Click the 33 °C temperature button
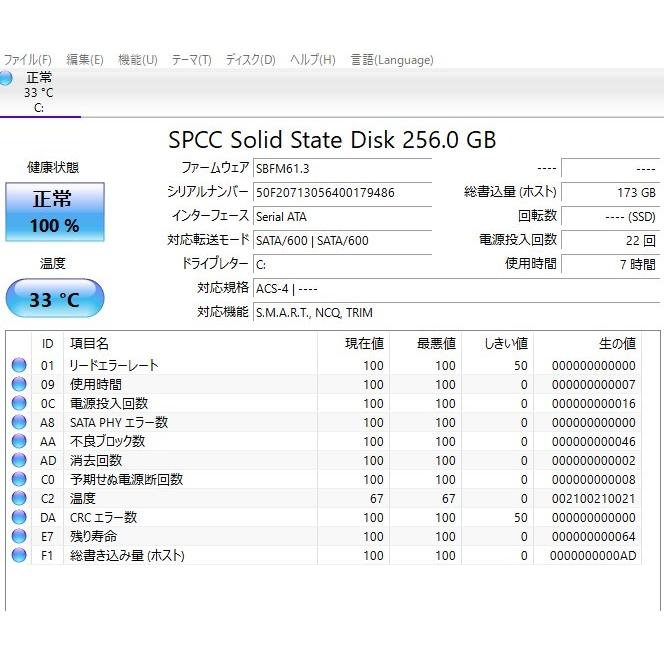 53,299
